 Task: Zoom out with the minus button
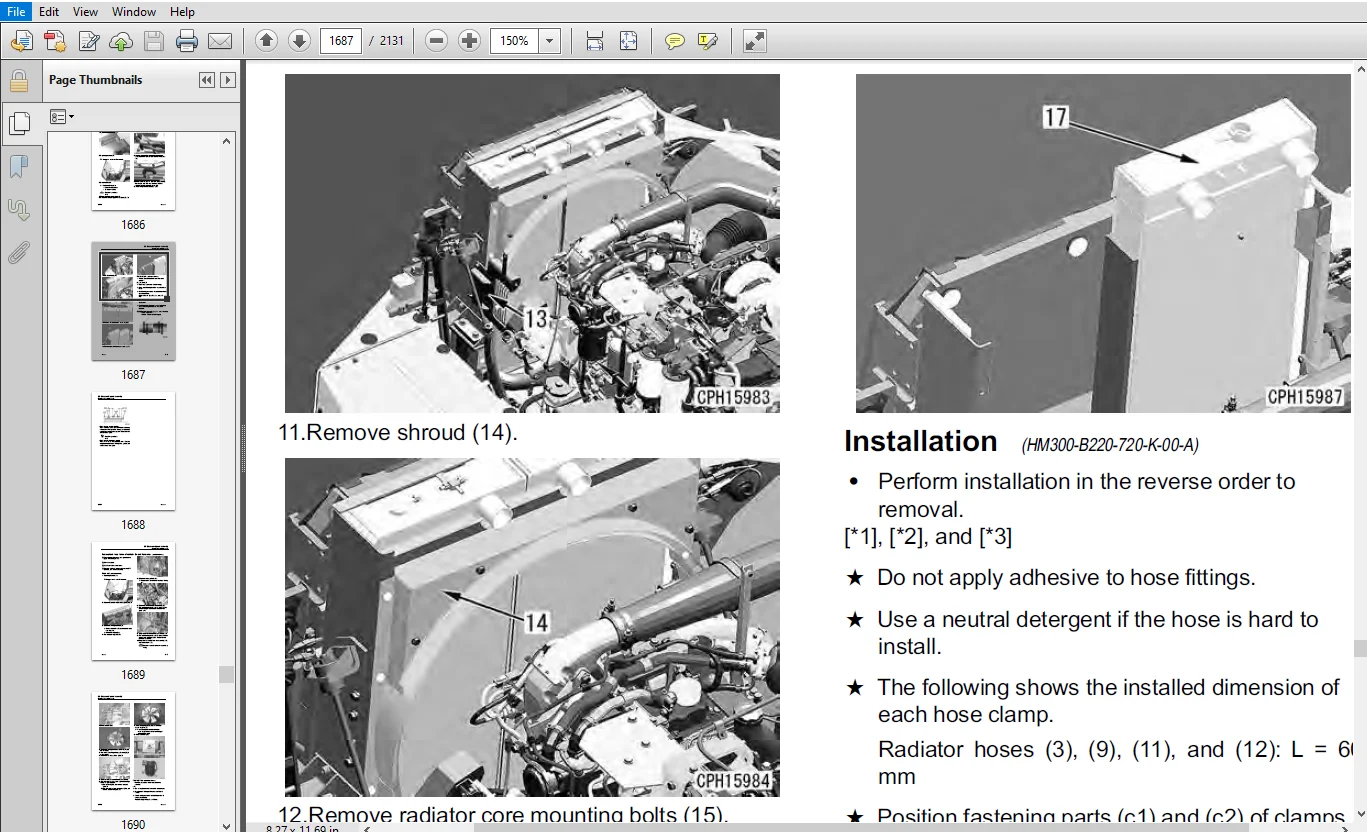[436, 41]
